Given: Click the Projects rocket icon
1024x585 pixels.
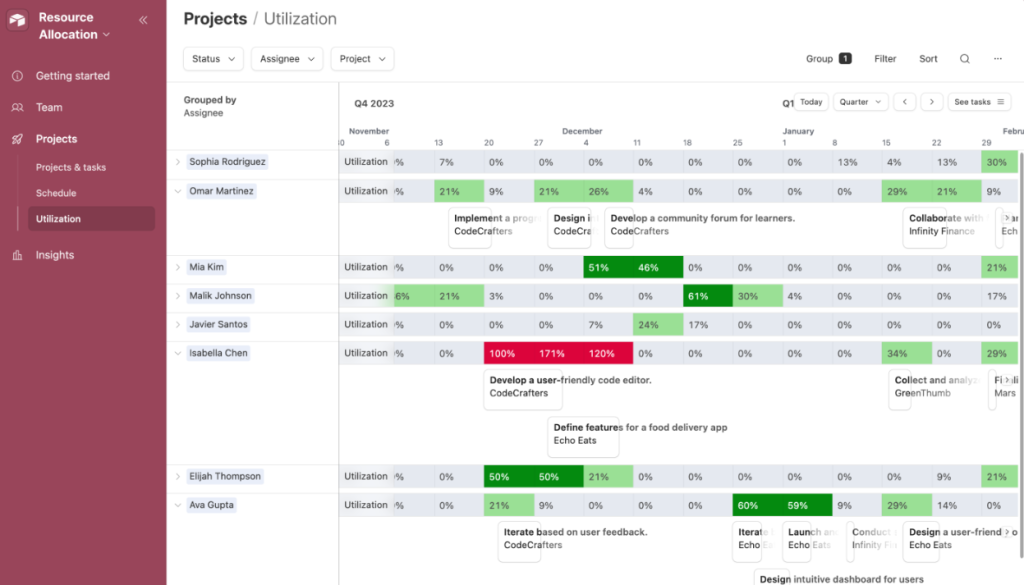Looking at the screenshot, I should pos(20,138).
